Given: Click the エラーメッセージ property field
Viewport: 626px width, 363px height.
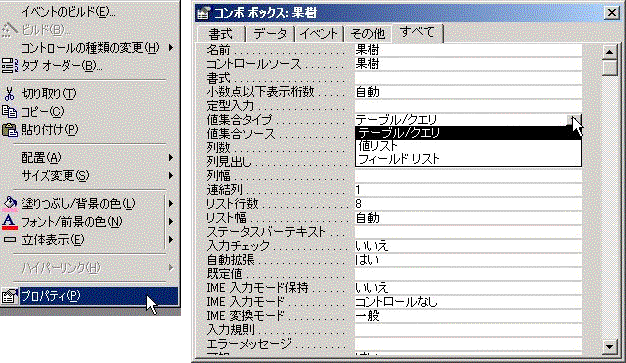Looking at the screenshot, I should pyautogui.click(x=468, y=343).
